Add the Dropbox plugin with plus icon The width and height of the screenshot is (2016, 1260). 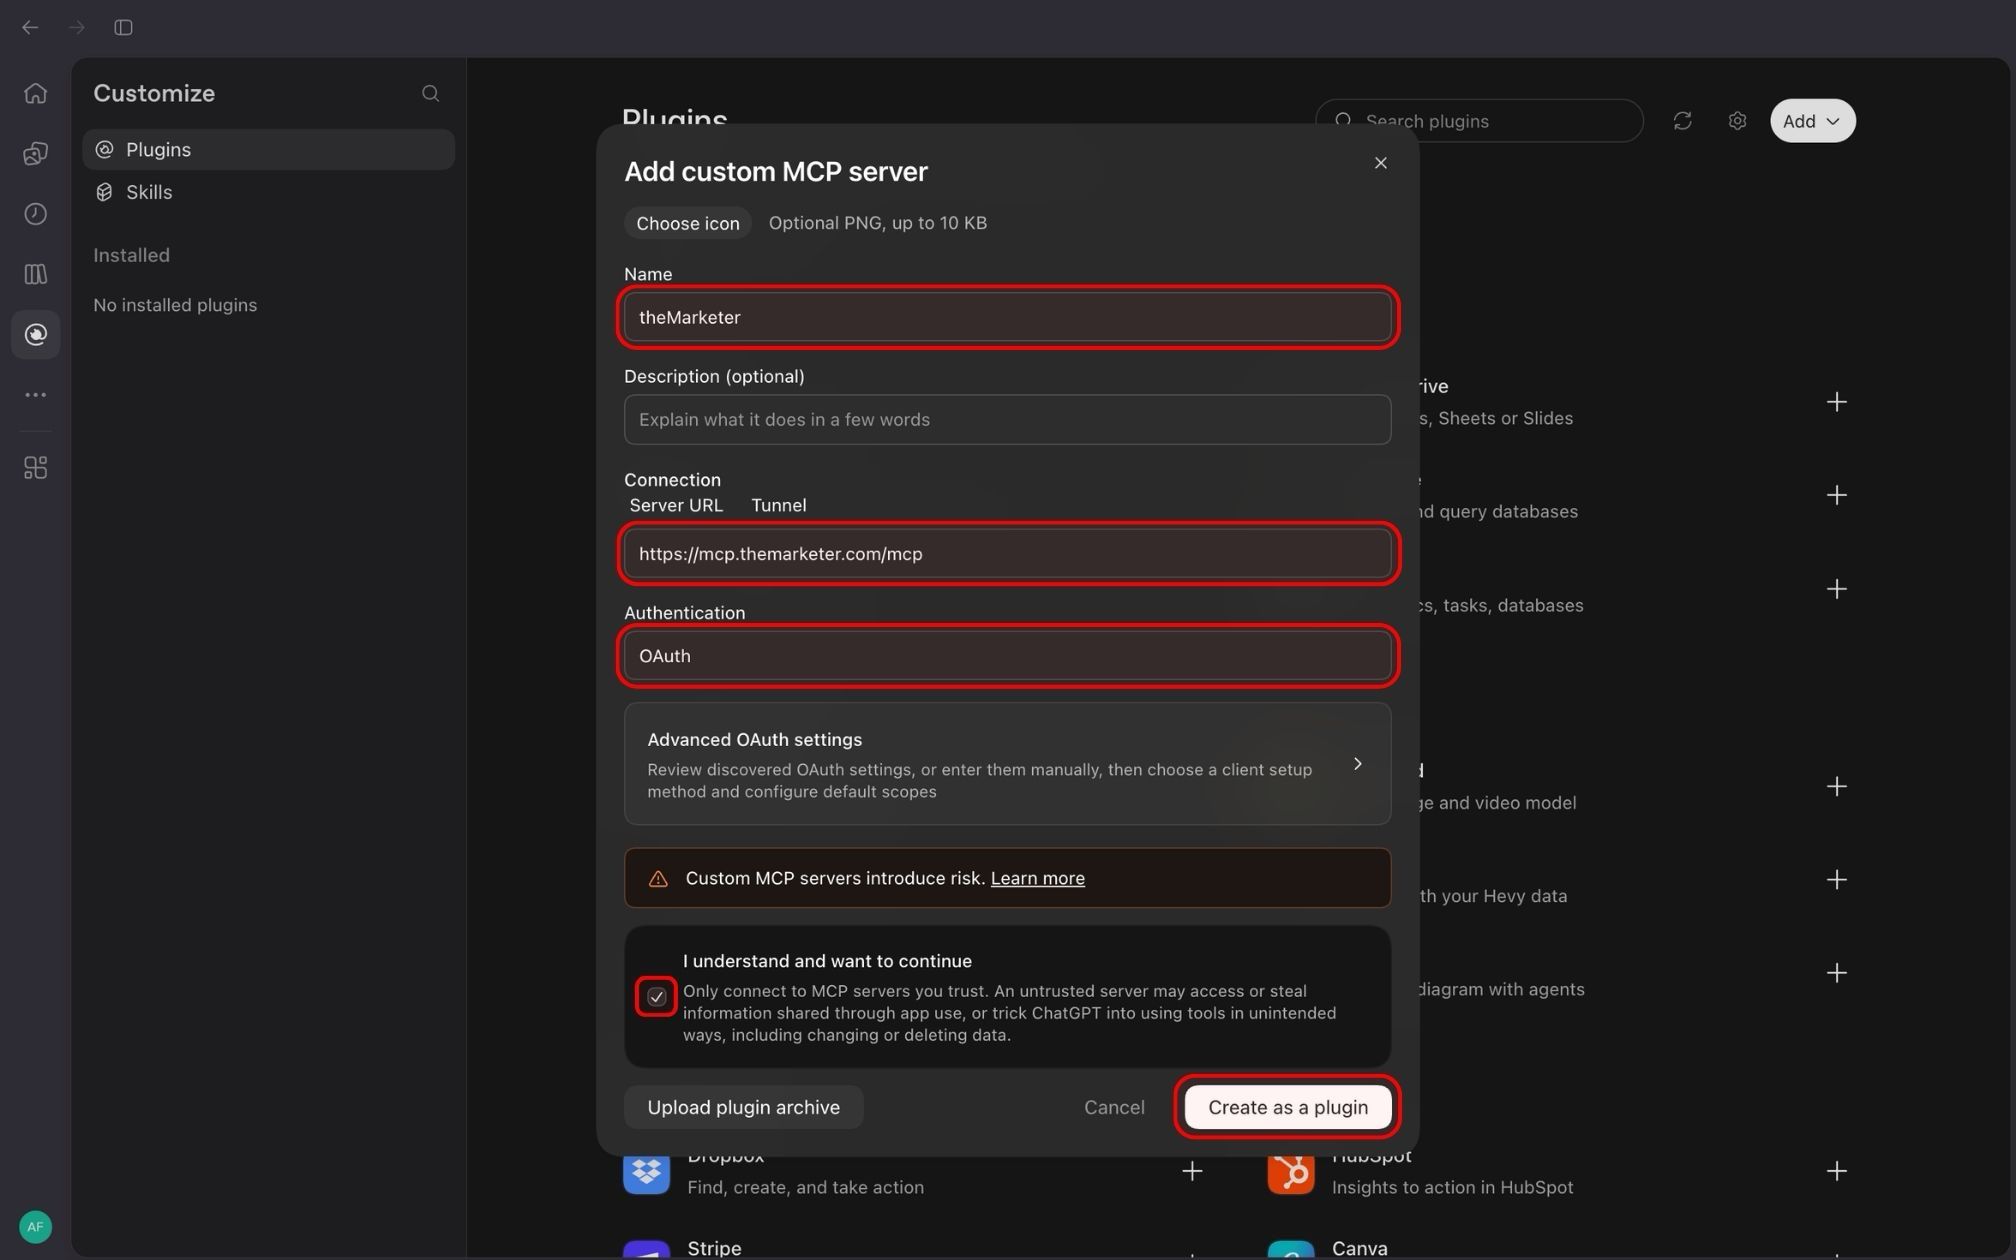click(1192, 1171)
